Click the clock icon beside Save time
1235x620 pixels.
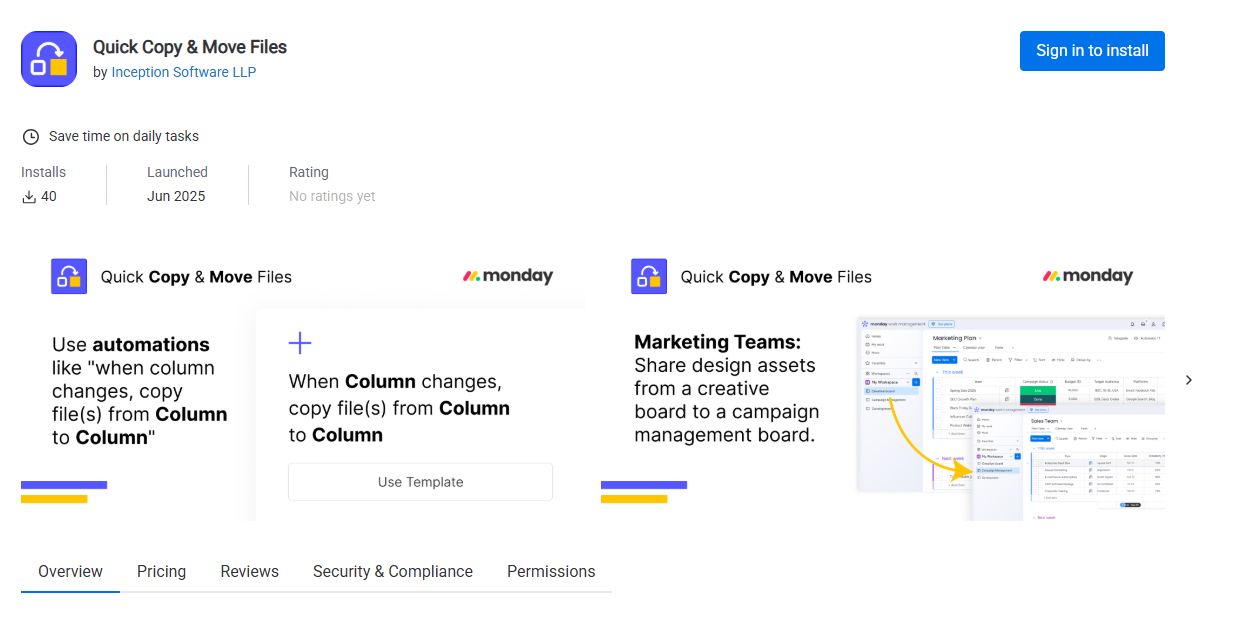pos(31,137)
